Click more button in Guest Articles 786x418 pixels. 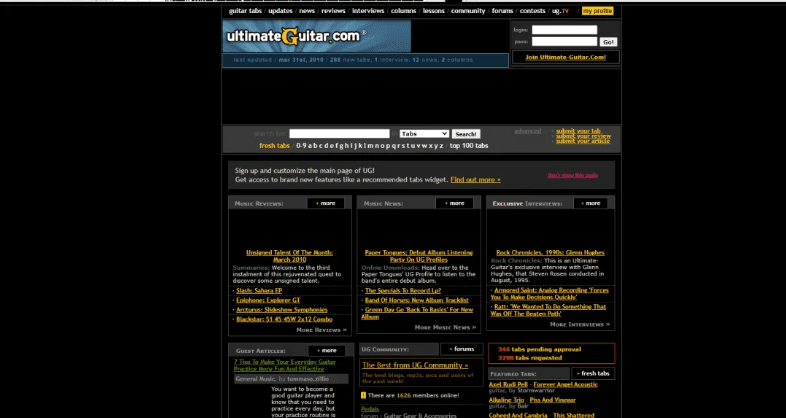point(327,351)
